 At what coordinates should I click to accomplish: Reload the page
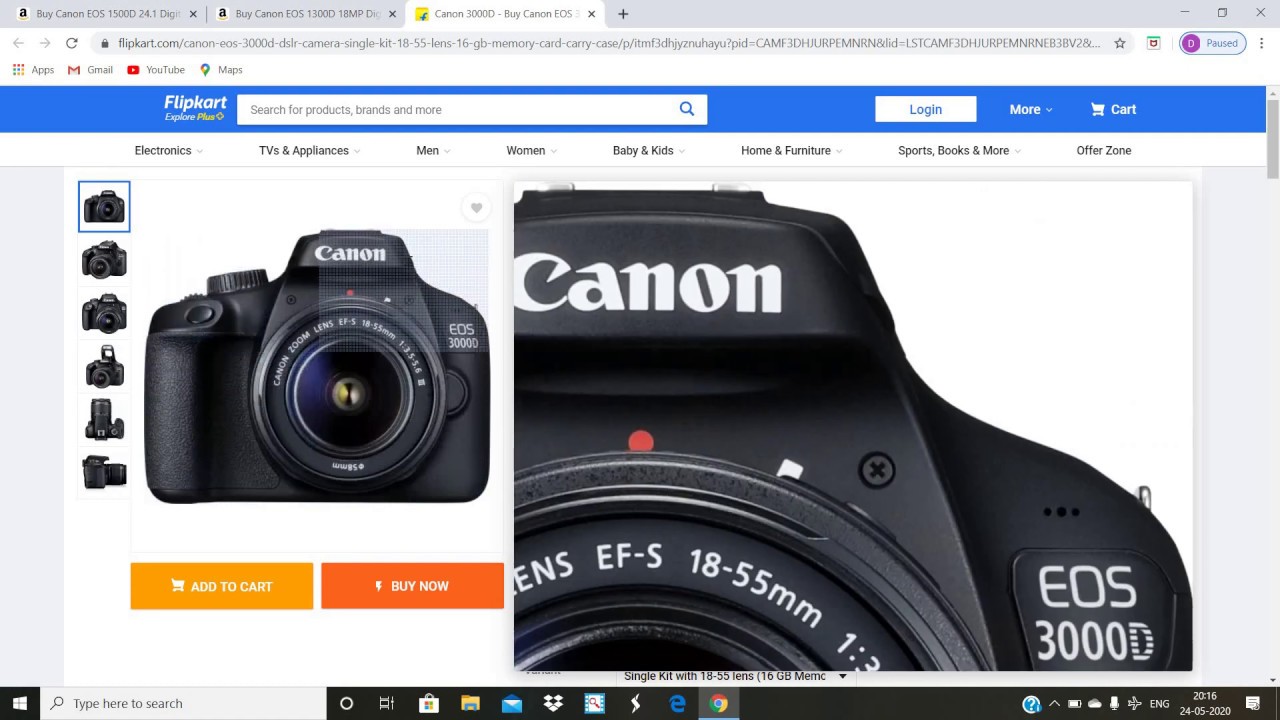(x=71, y=43)
